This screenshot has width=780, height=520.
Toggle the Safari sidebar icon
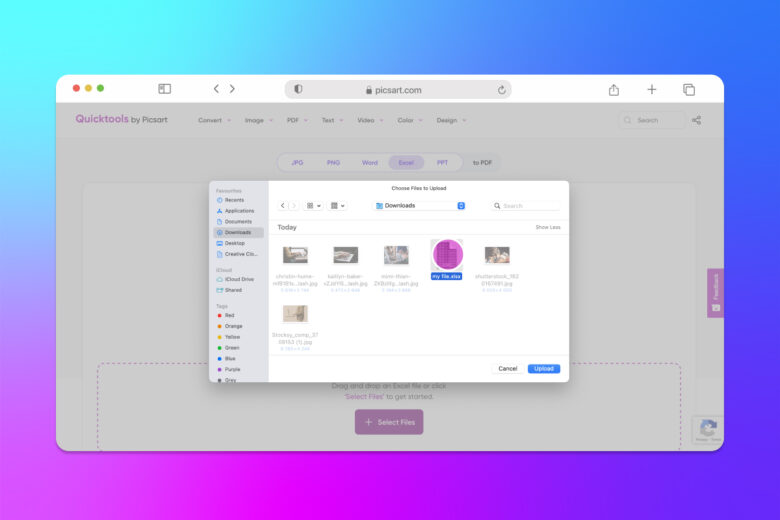pos(165,89)
